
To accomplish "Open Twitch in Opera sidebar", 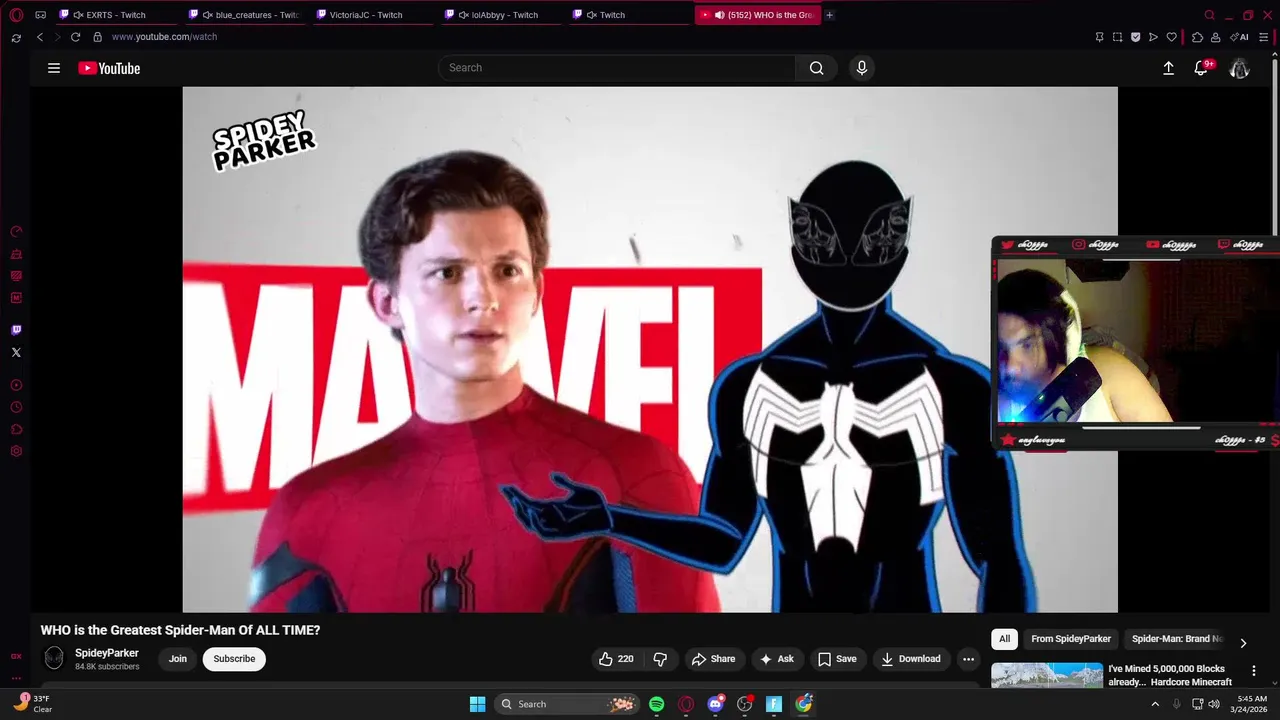I will [x=16, y=330].
